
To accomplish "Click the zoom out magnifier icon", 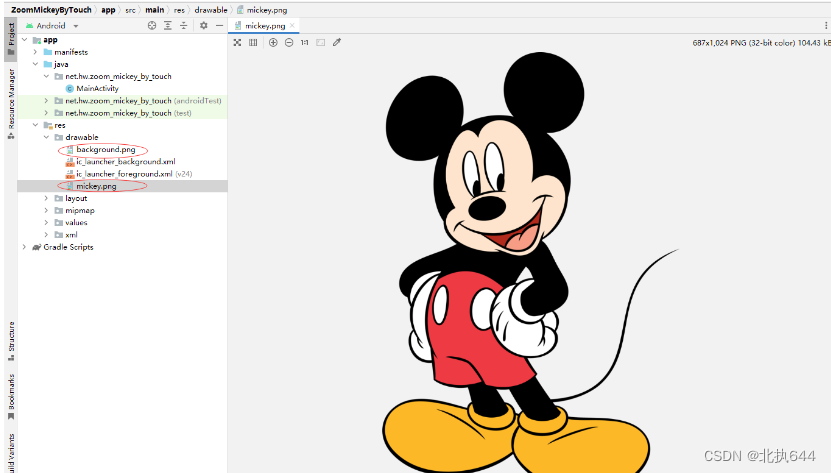I will (x=289, y=43).
